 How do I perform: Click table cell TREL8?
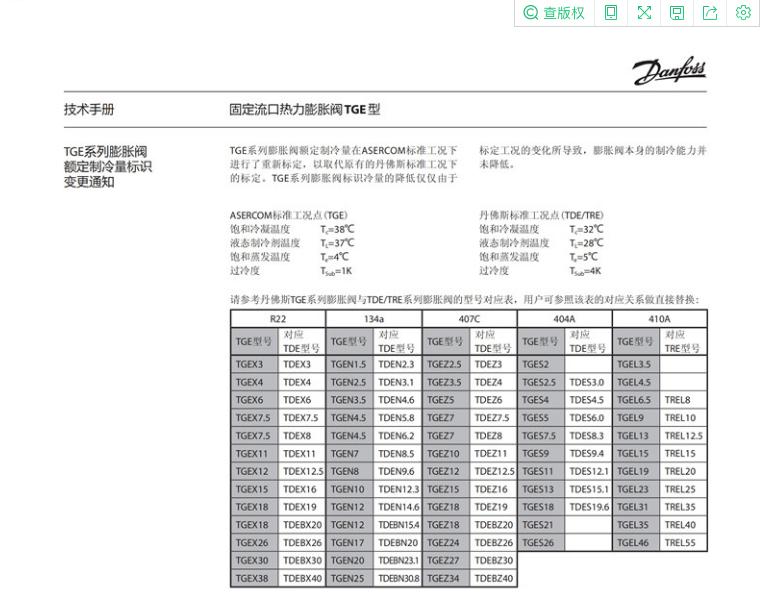point(683,400)
